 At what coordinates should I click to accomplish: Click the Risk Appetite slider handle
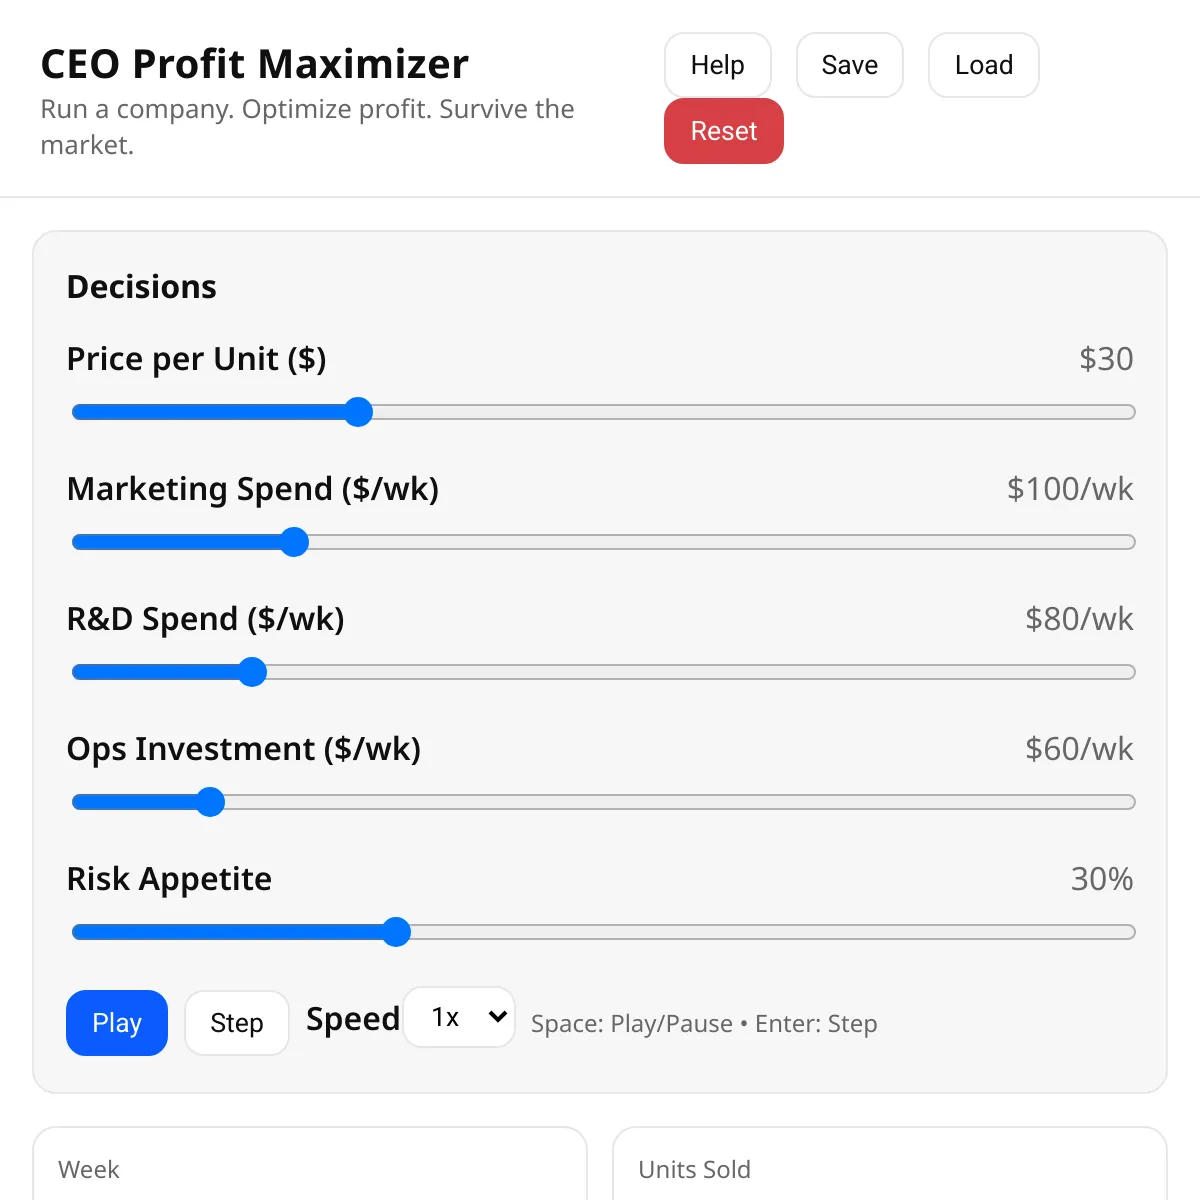[x=397, y=931]
